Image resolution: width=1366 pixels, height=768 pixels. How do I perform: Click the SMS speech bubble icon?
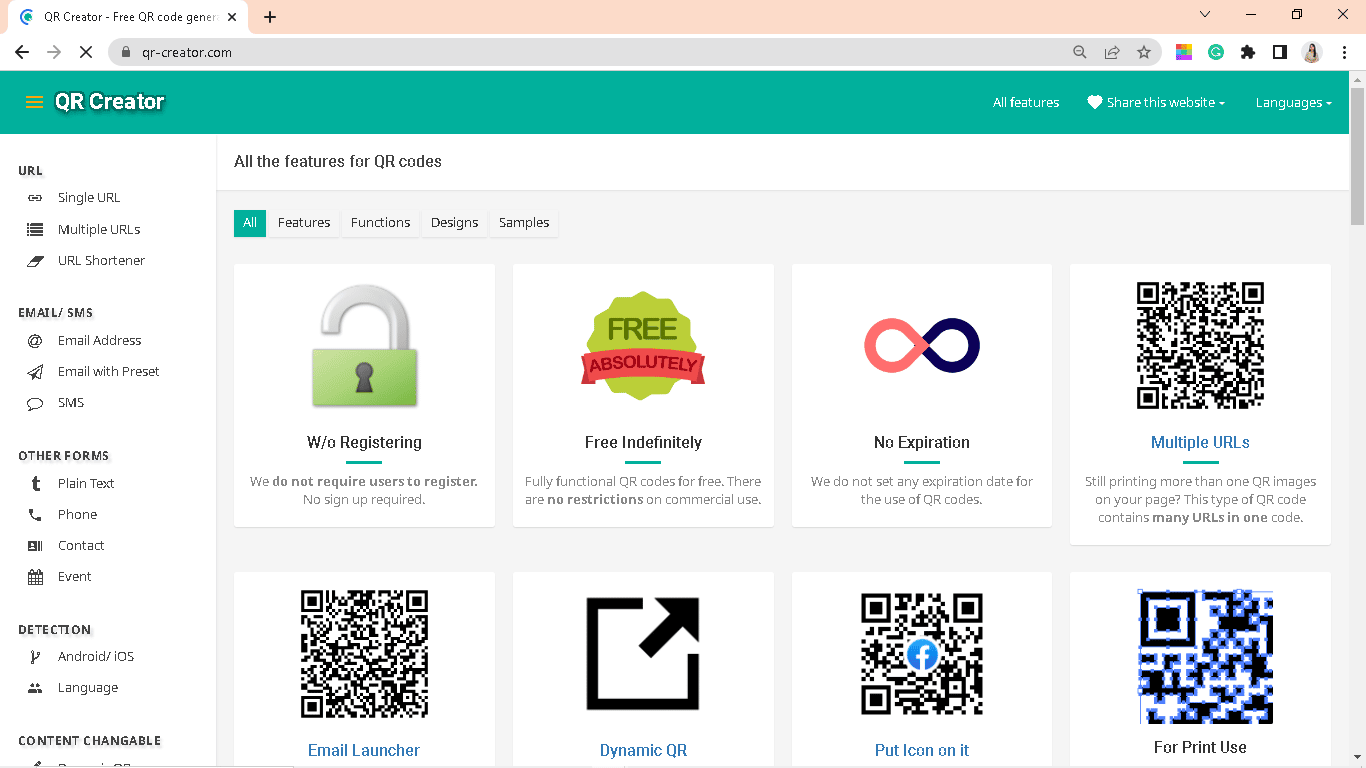click(x=35, y=404)
